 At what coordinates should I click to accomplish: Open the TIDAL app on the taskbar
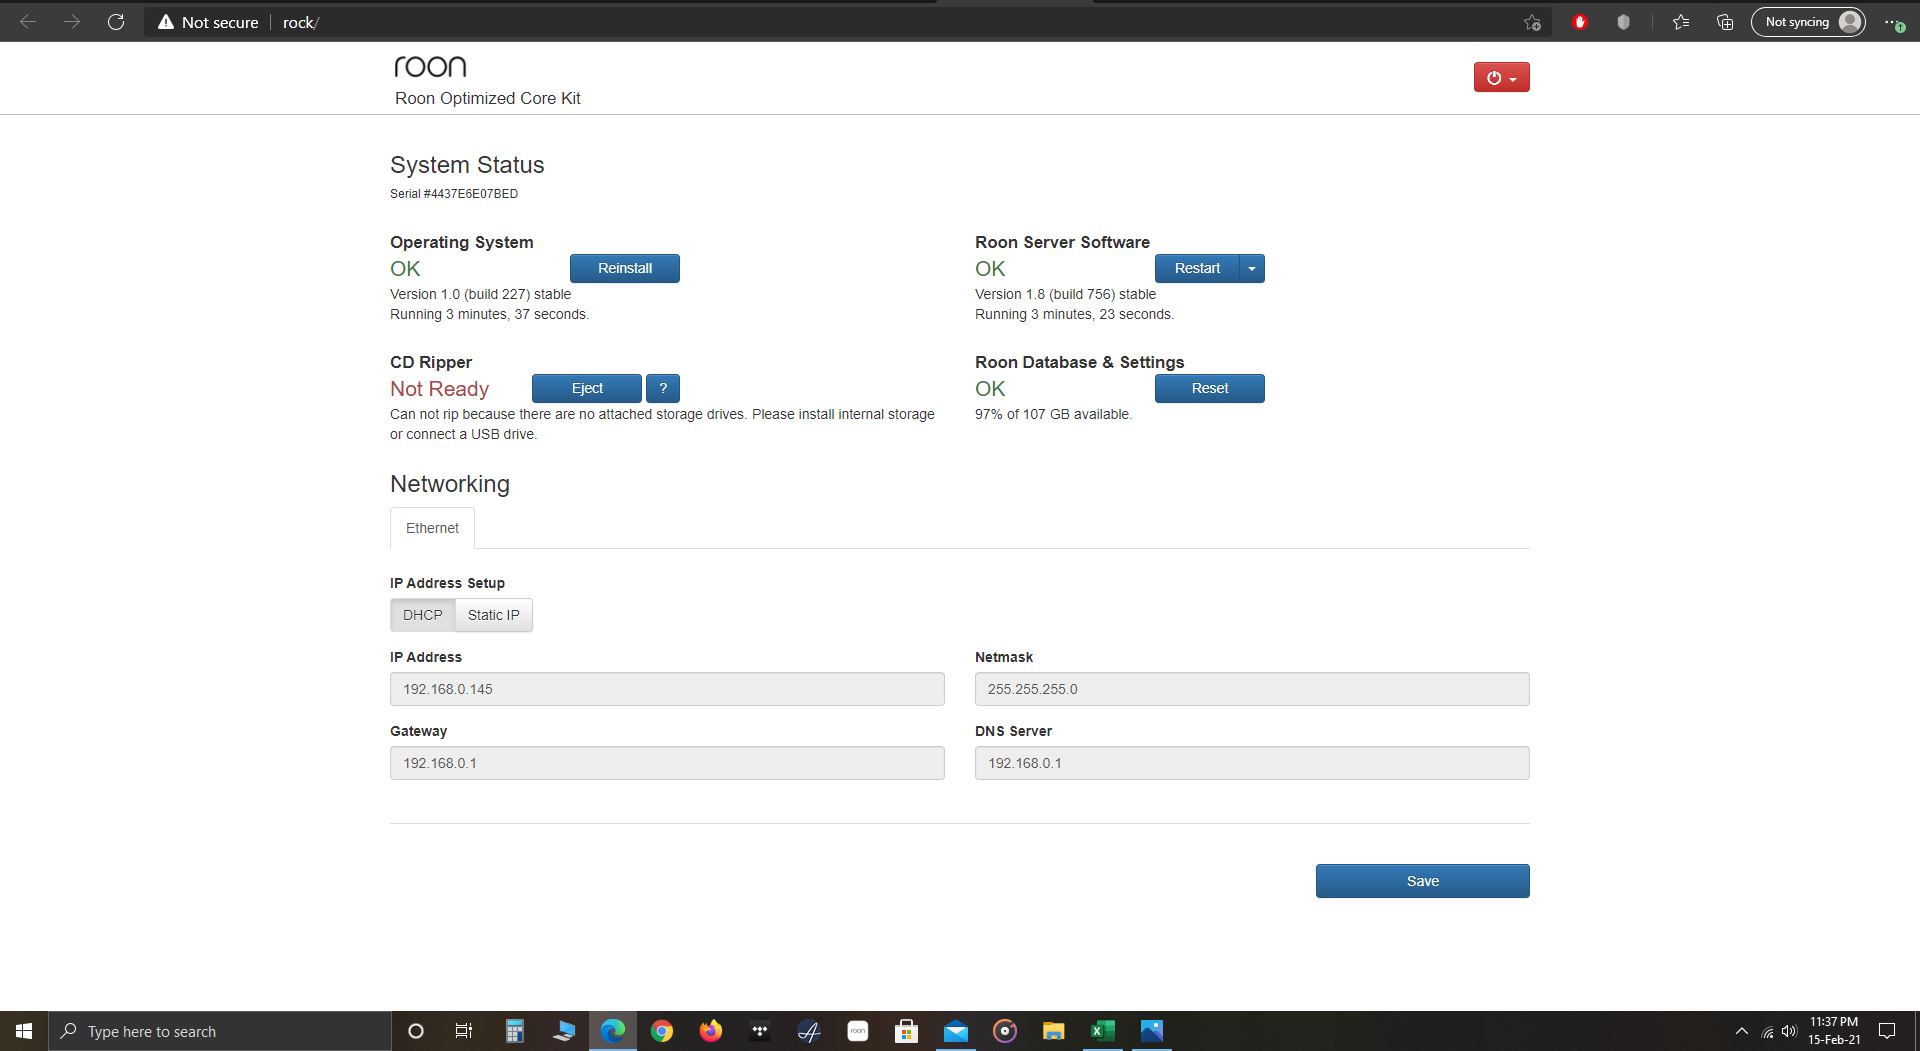pyautogui.click(x=760, y=1031)
